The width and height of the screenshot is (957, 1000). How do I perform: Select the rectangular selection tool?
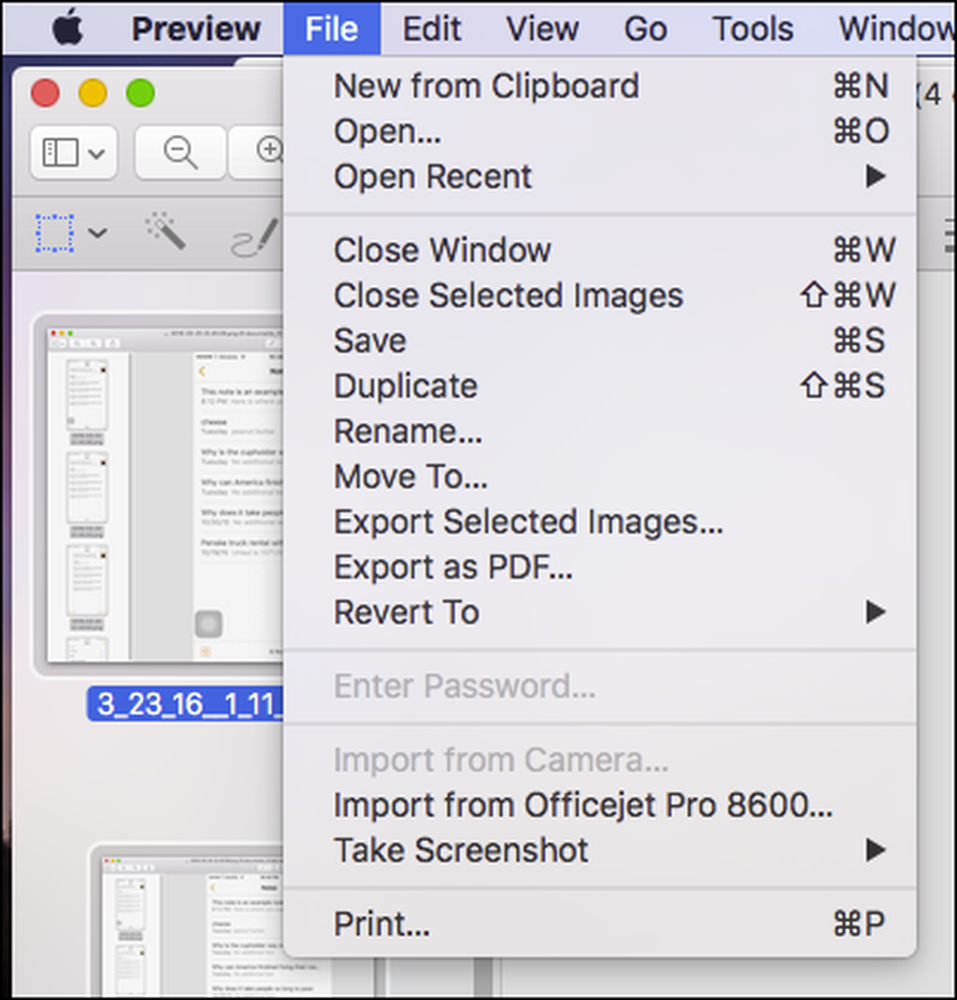point(55,233)
